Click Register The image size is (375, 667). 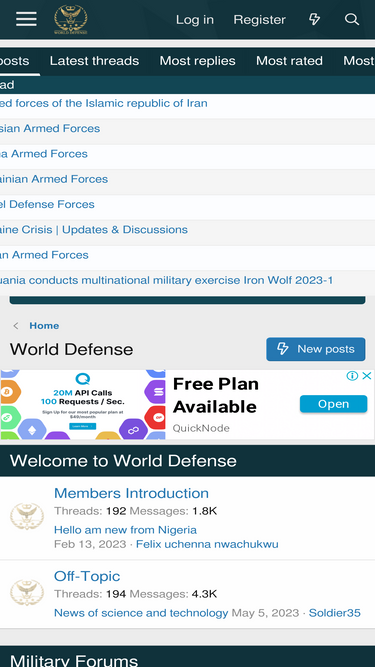(259, 20)
